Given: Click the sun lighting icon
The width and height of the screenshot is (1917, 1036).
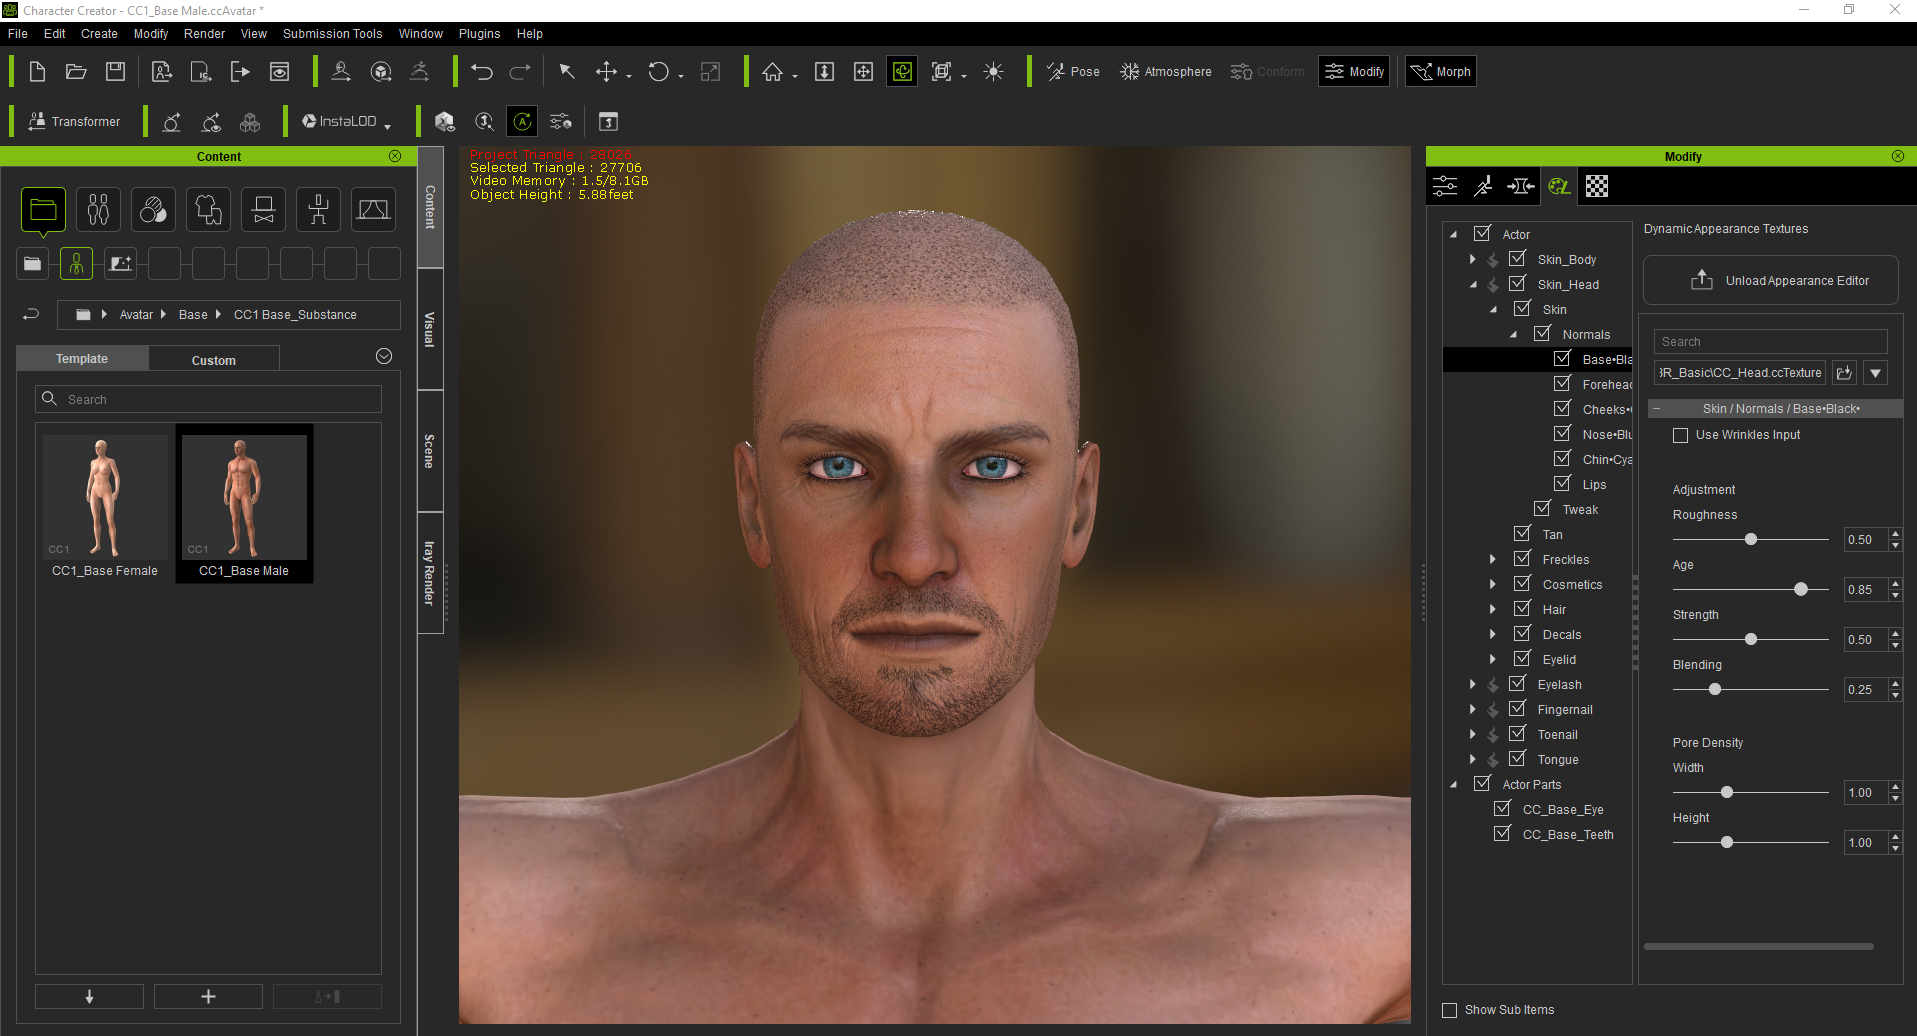Looking at the screenshot, I should click(993, 72).
